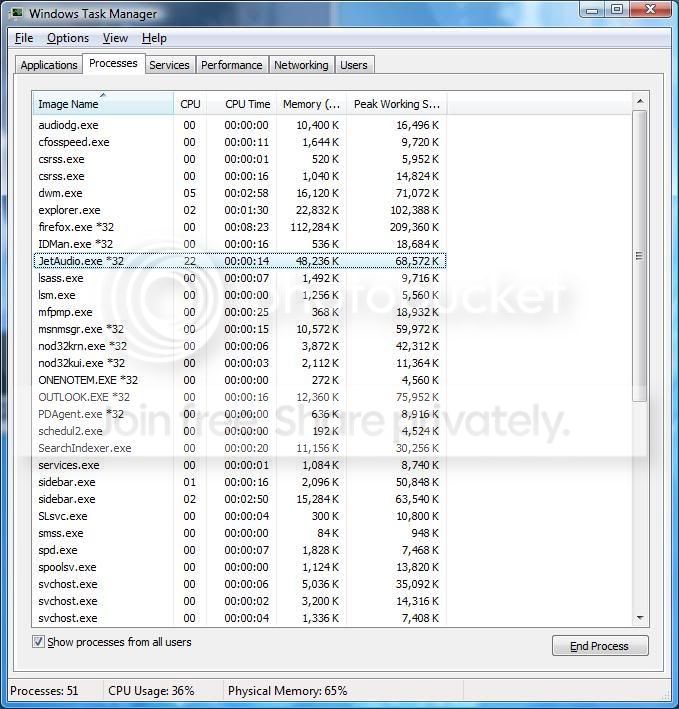This screenshot has height=709, width=679.
Task: Close the Windows Task Manager window
Action: [x=650, y=9]
